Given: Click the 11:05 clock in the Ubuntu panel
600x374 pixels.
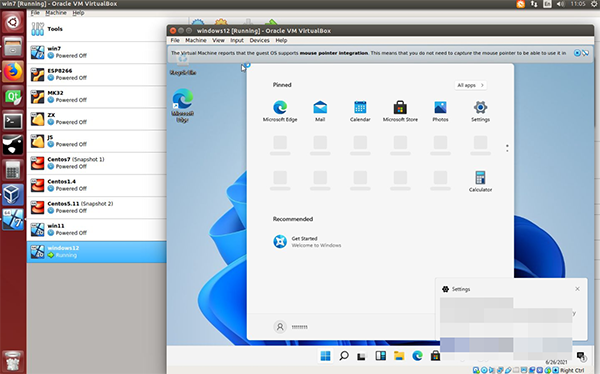Looking at the screenshot, I should point(578,4).
